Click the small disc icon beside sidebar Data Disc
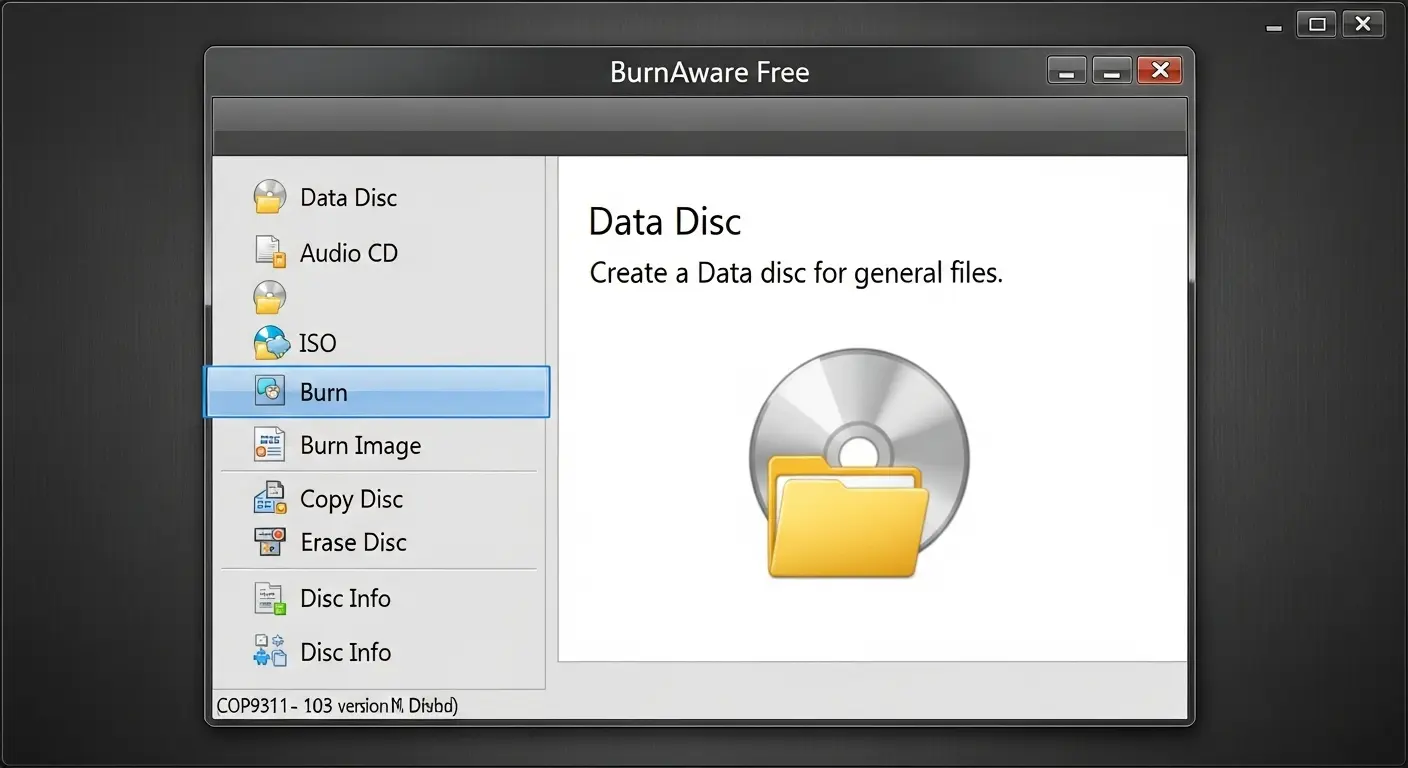The height and width of the screenshot is (768, 1408). (x=270, y=197)
